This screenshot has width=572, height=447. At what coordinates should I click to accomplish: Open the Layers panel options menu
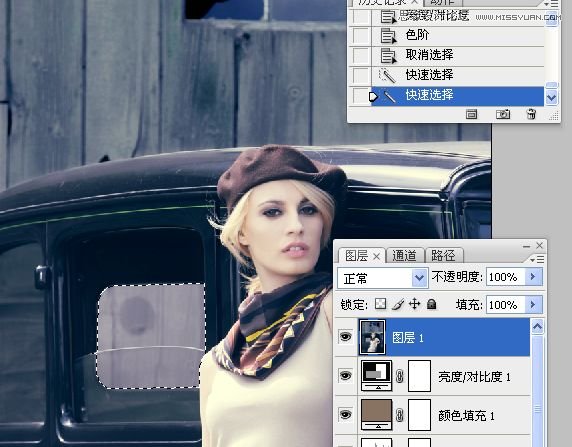537,259
